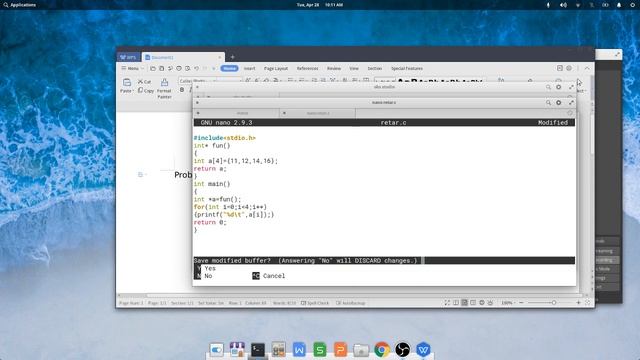Open the AppCenter store icon in the dock
This screenshot has width=640, height=360.
tap(237, 350)
